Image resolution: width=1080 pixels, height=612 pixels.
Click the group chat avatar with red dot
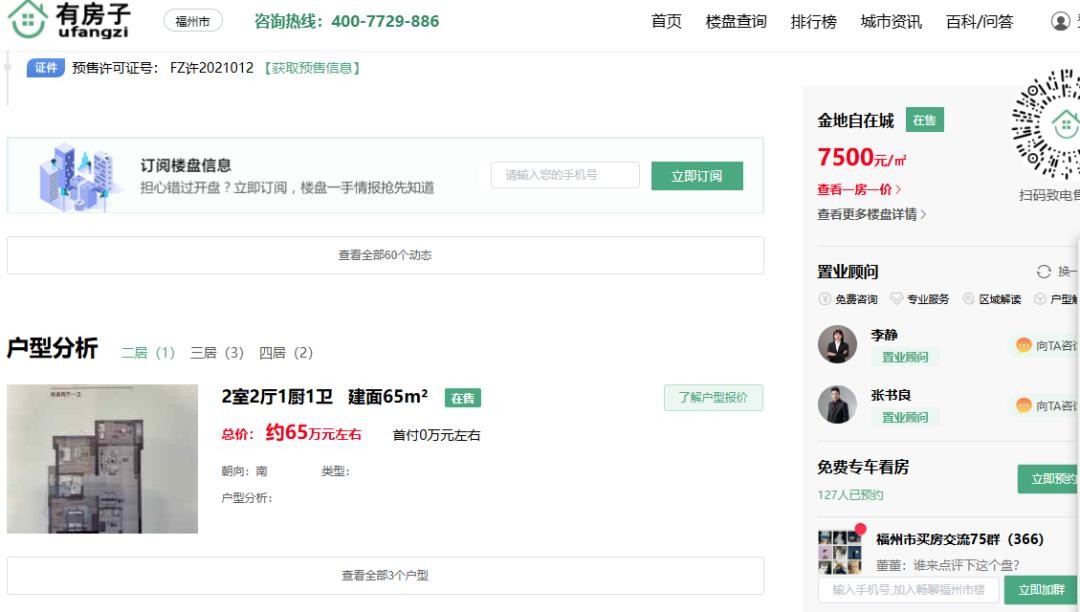(839, 551)
